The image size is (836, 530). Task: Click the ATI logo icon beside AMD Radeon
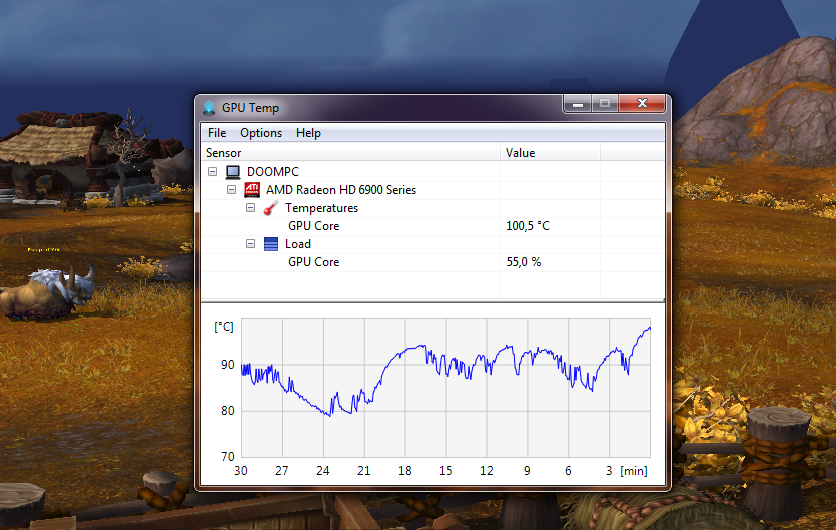(x=252, y=189)
